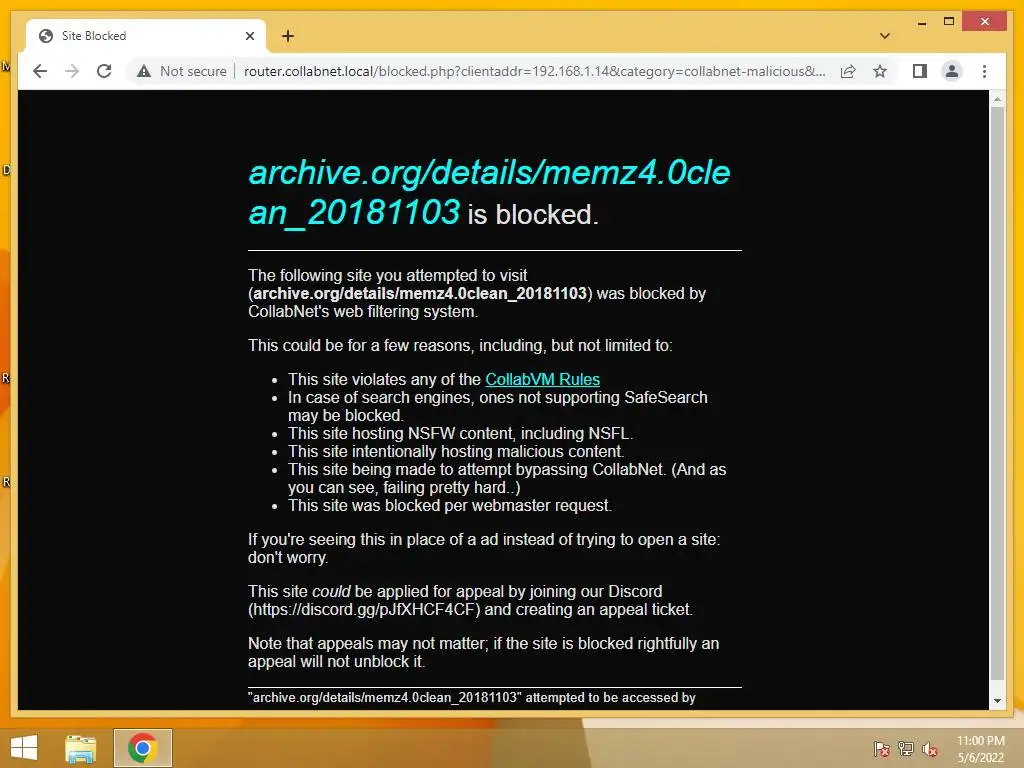Open the Windows Start menu

(24, 748)
